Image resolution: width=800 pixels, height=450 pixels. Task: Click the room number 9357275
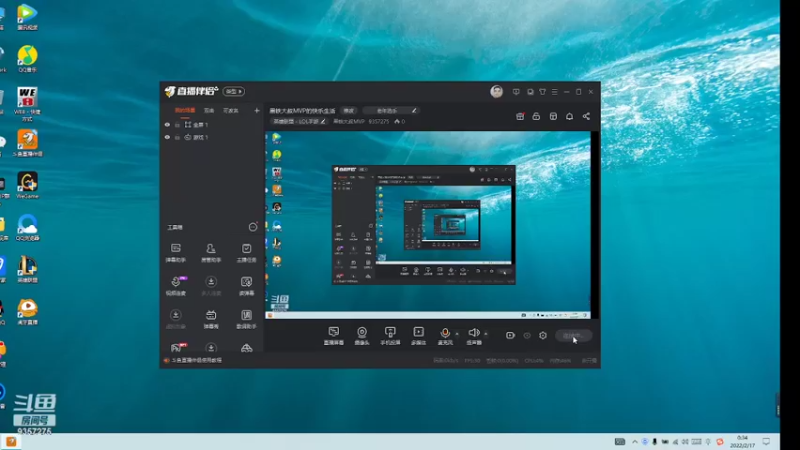[379, 121]
